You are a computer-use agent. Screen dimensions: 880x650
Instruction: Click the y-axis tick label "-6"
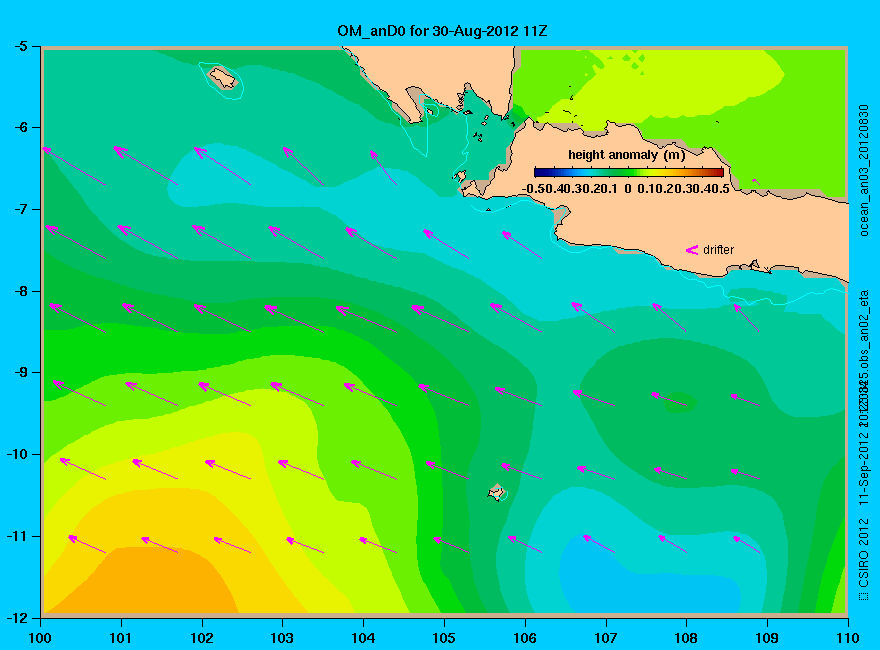coord(20,127)
